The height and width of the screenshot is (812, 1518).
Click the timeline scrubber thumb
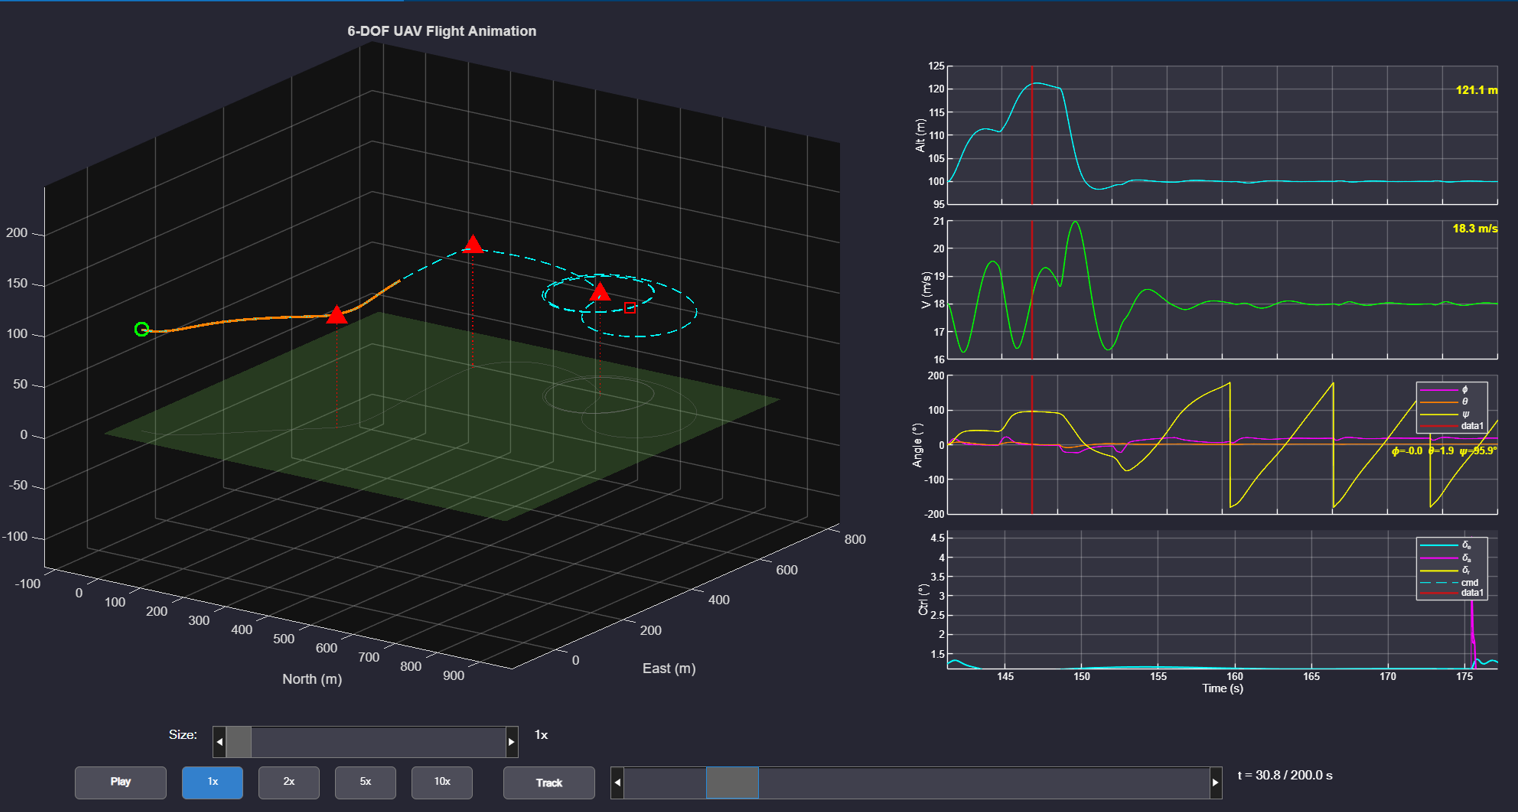click(732, 783)
